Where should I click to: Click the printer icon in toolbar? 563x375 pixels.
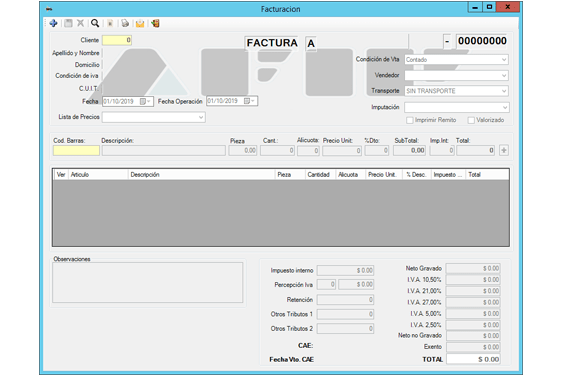pos(125,23)
